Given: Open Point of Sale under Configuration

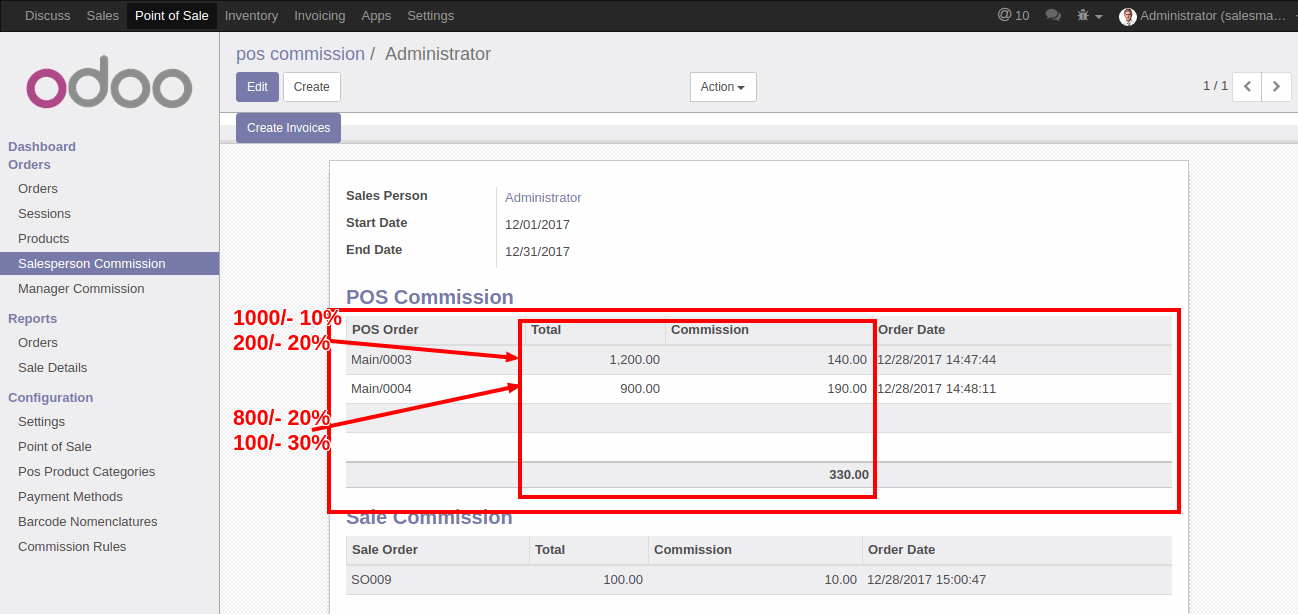Looking at the screenshot, I should (x=55, y=447).
